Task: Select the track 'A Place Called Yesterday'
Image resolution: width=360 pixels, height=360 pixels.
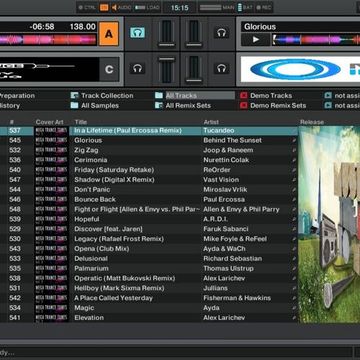Action: [x=113, y=298]
